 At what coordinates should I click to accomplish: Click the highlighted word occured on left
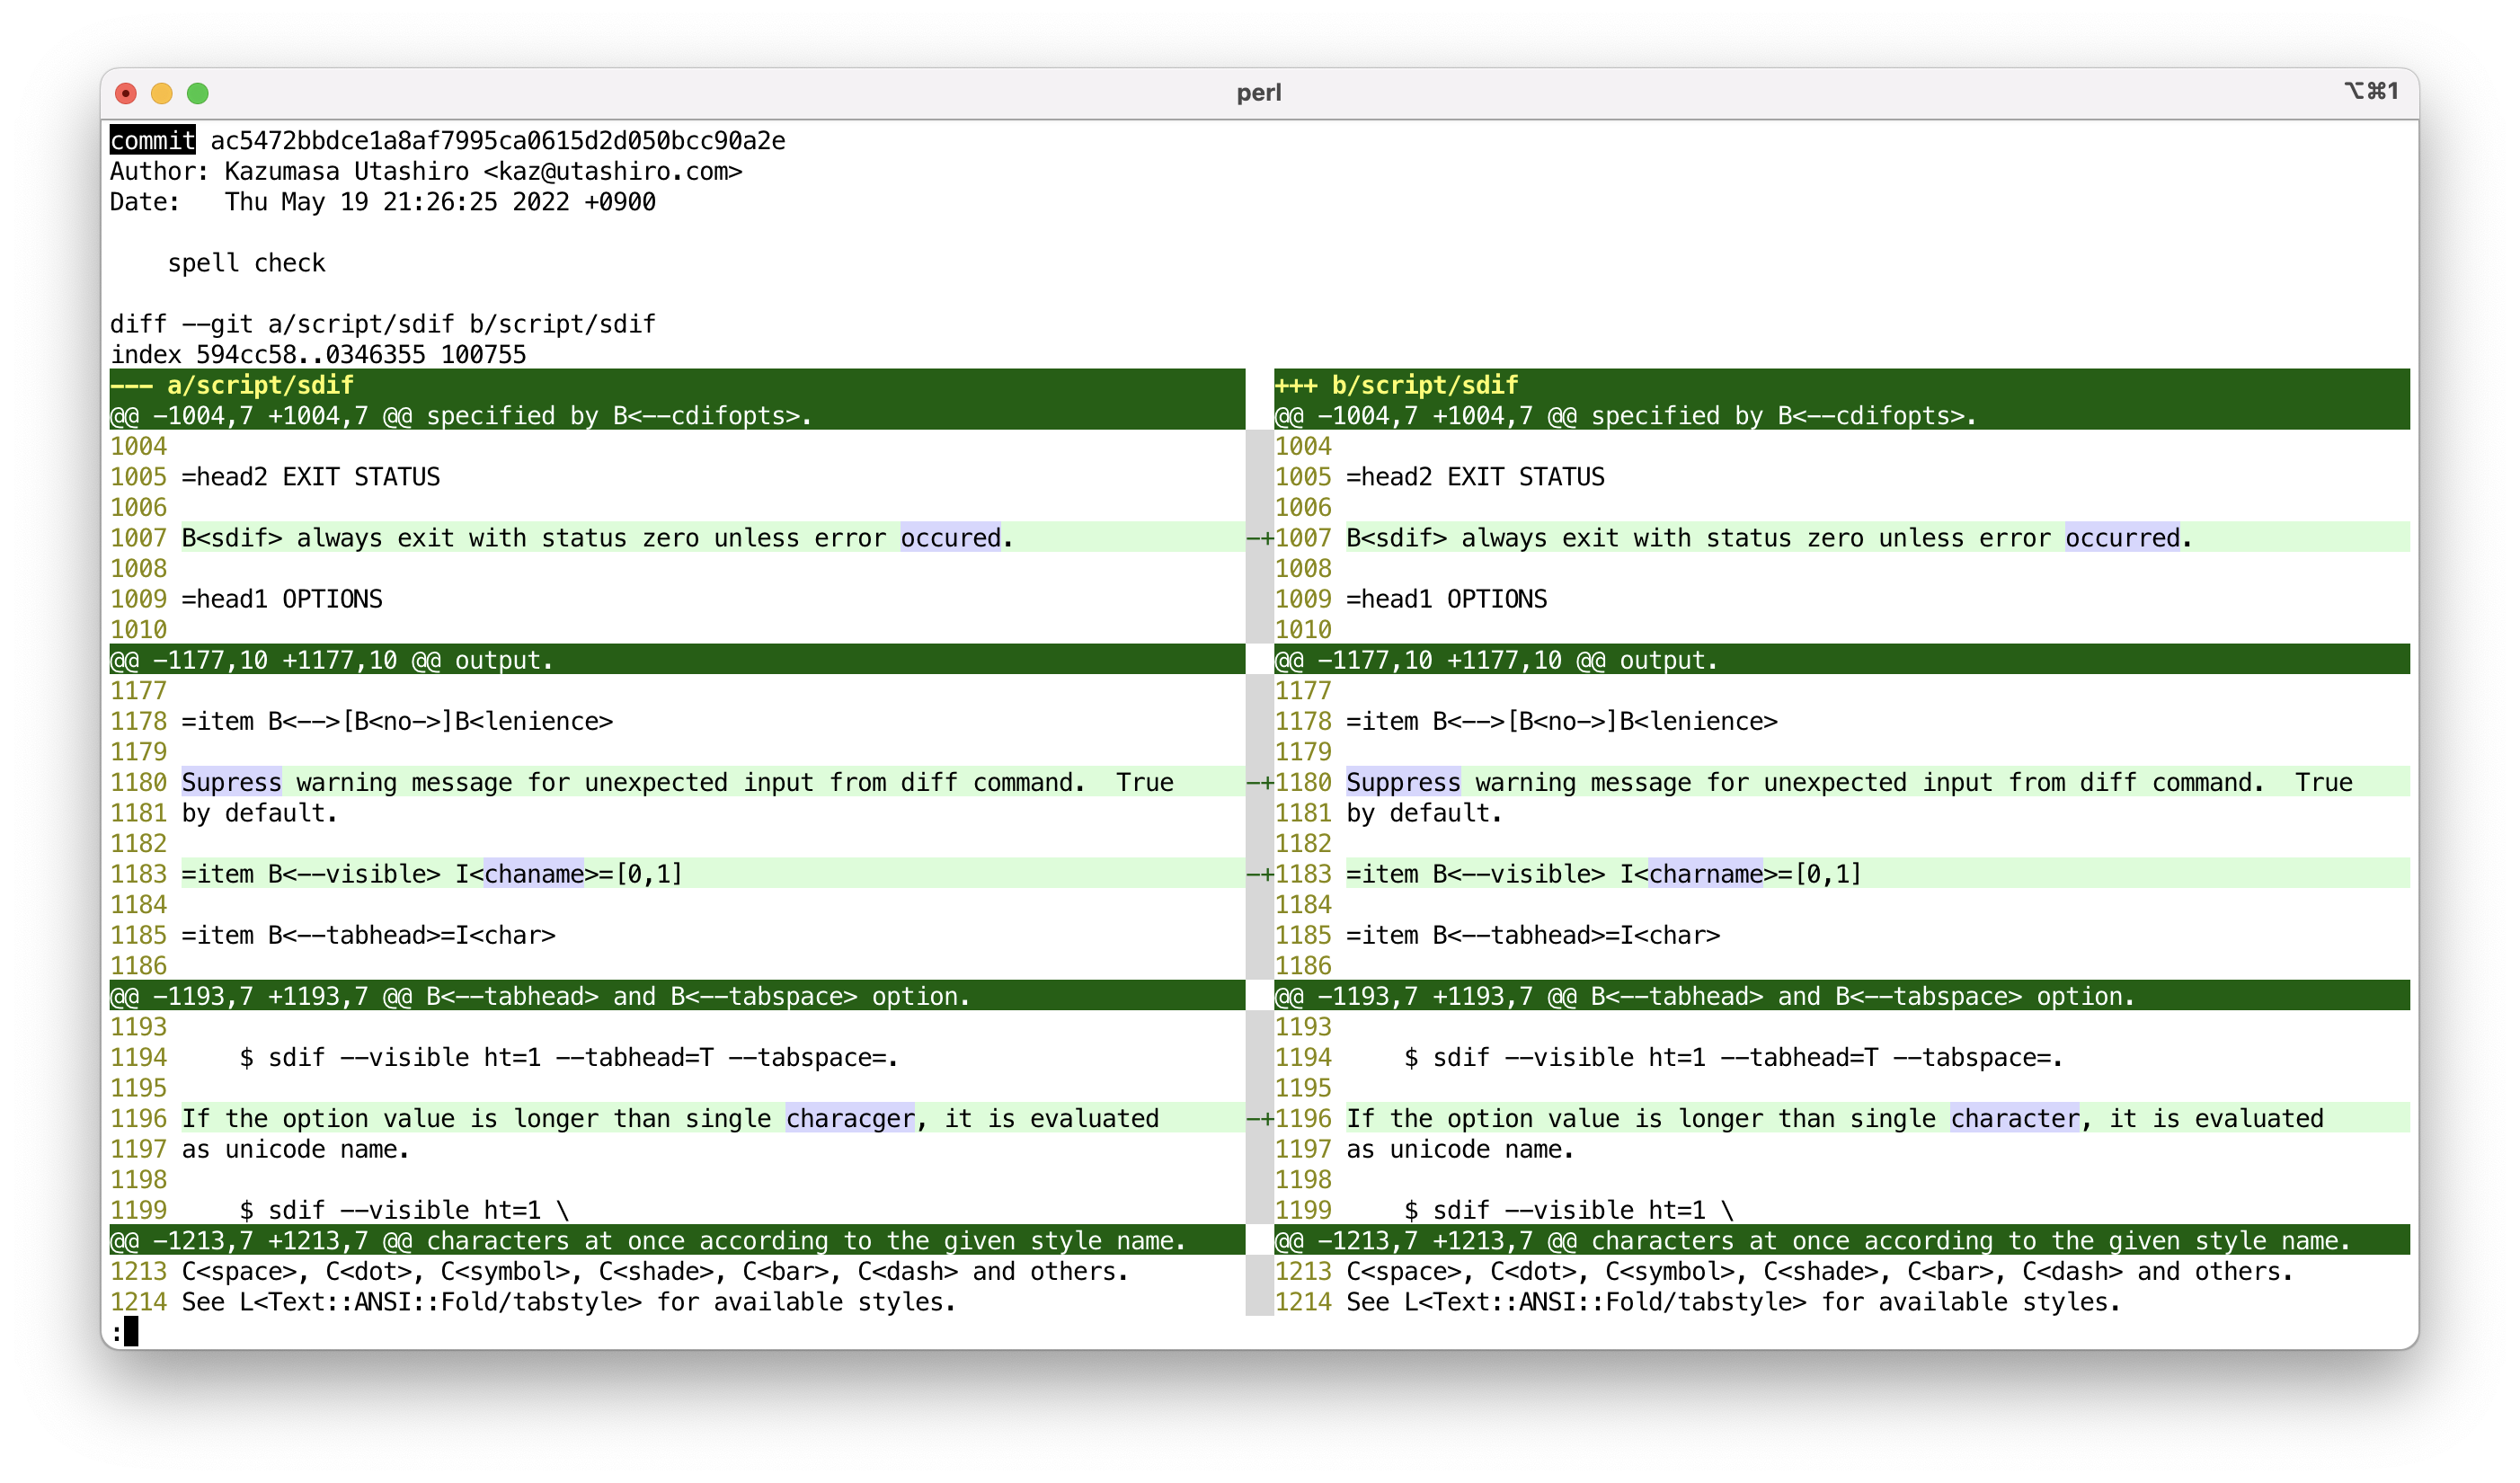click(x=950, y=538)
